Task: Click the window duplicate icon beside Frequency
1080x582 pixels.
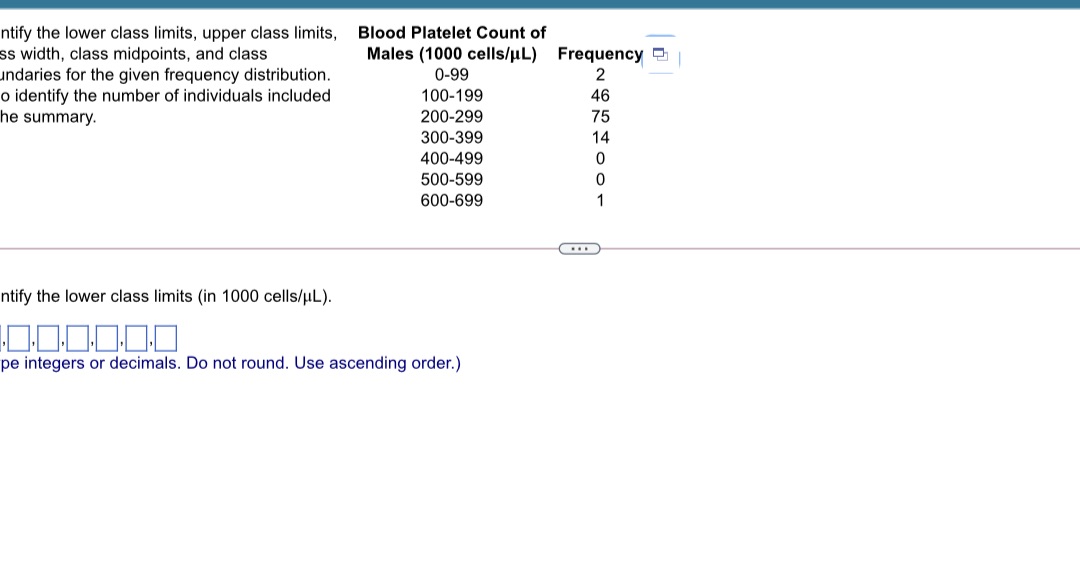Action: pos(660,56)
